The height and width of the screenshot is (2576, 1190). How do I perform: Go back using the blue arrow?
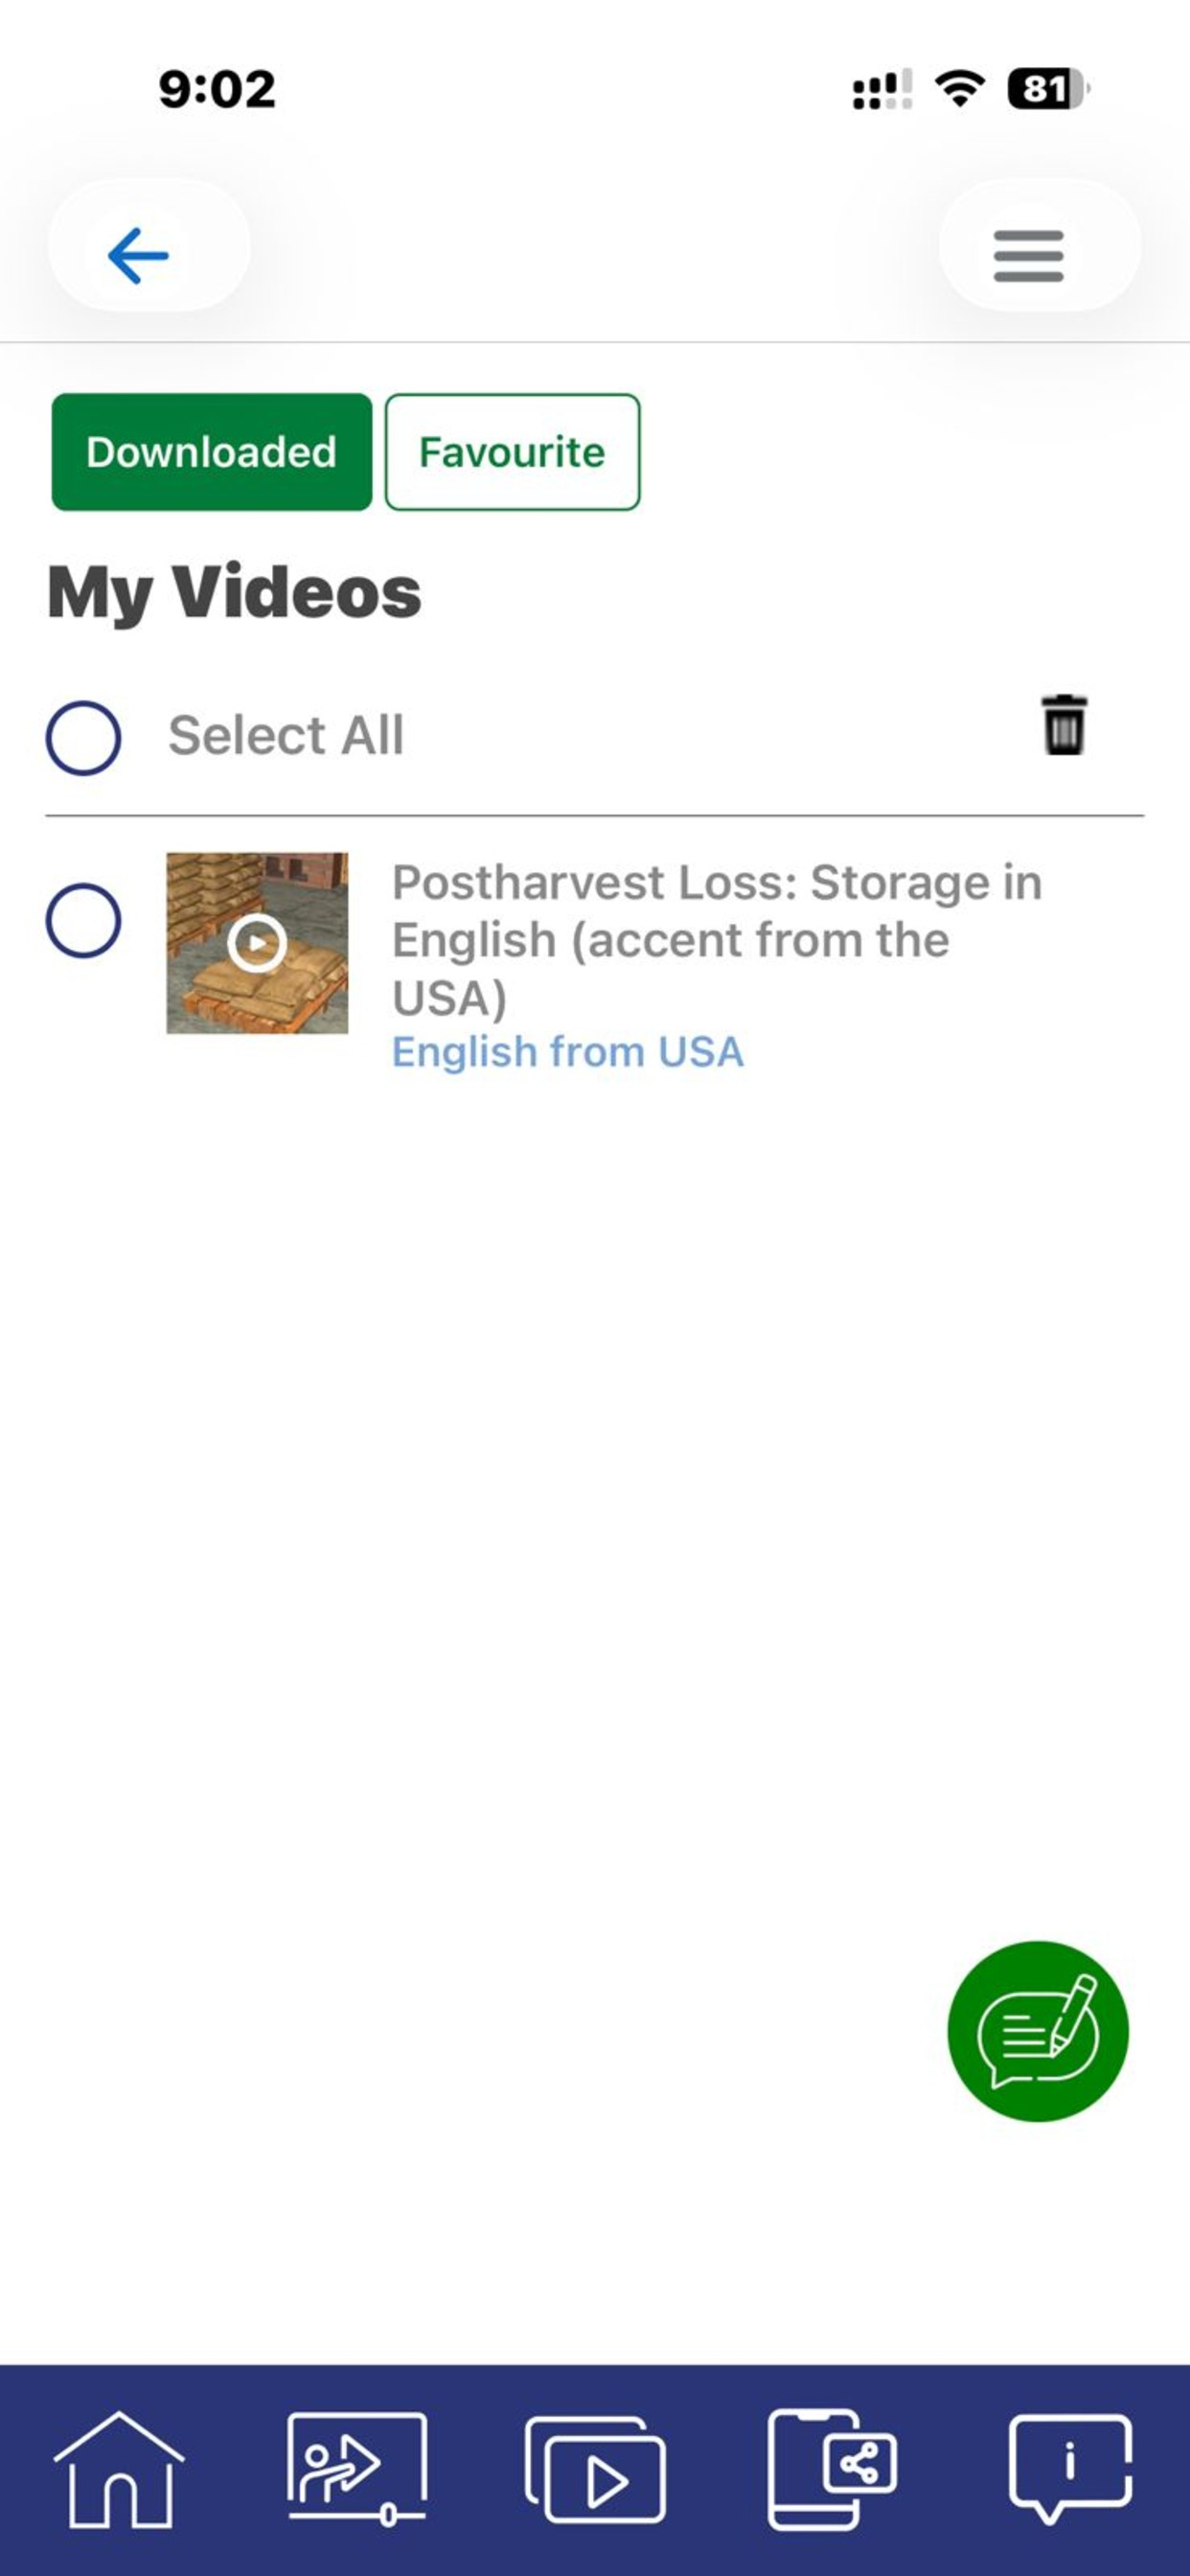click(139, 255)
